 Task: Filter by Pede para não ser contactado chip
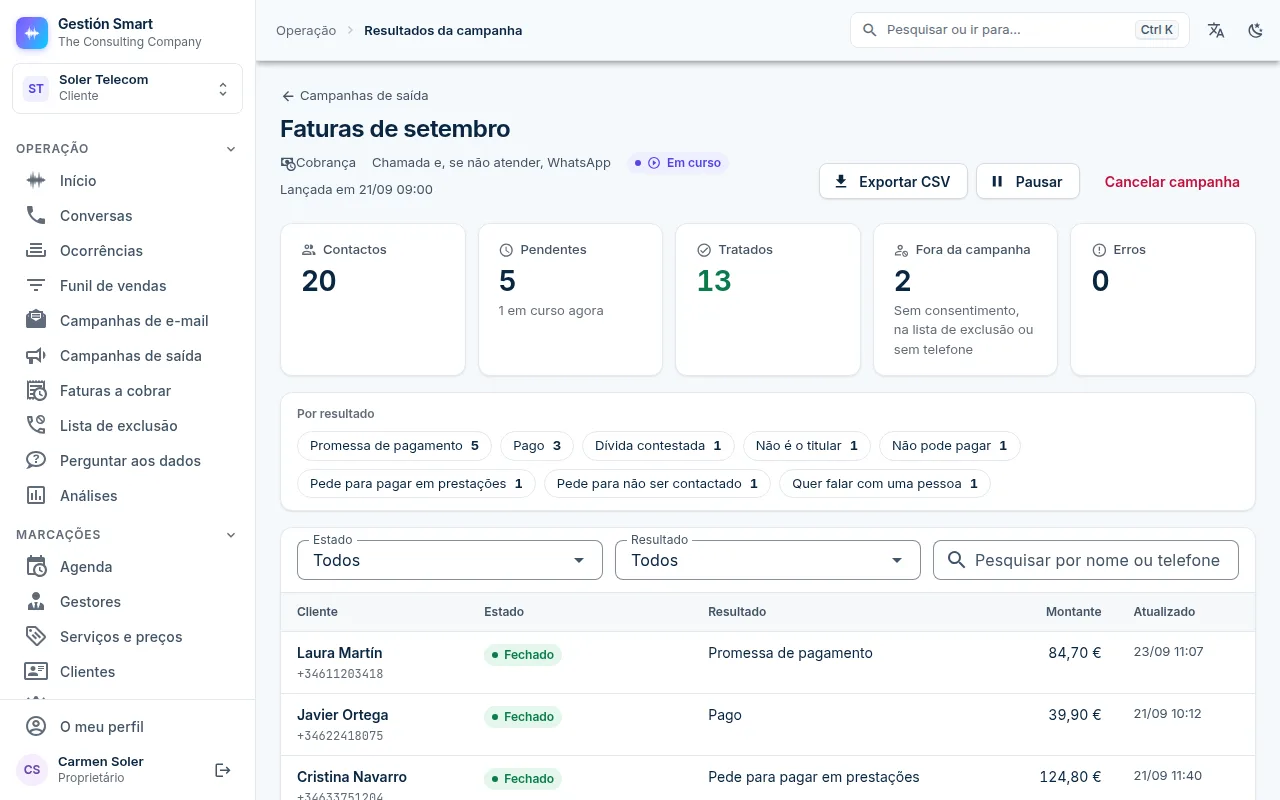click(657, 484)
